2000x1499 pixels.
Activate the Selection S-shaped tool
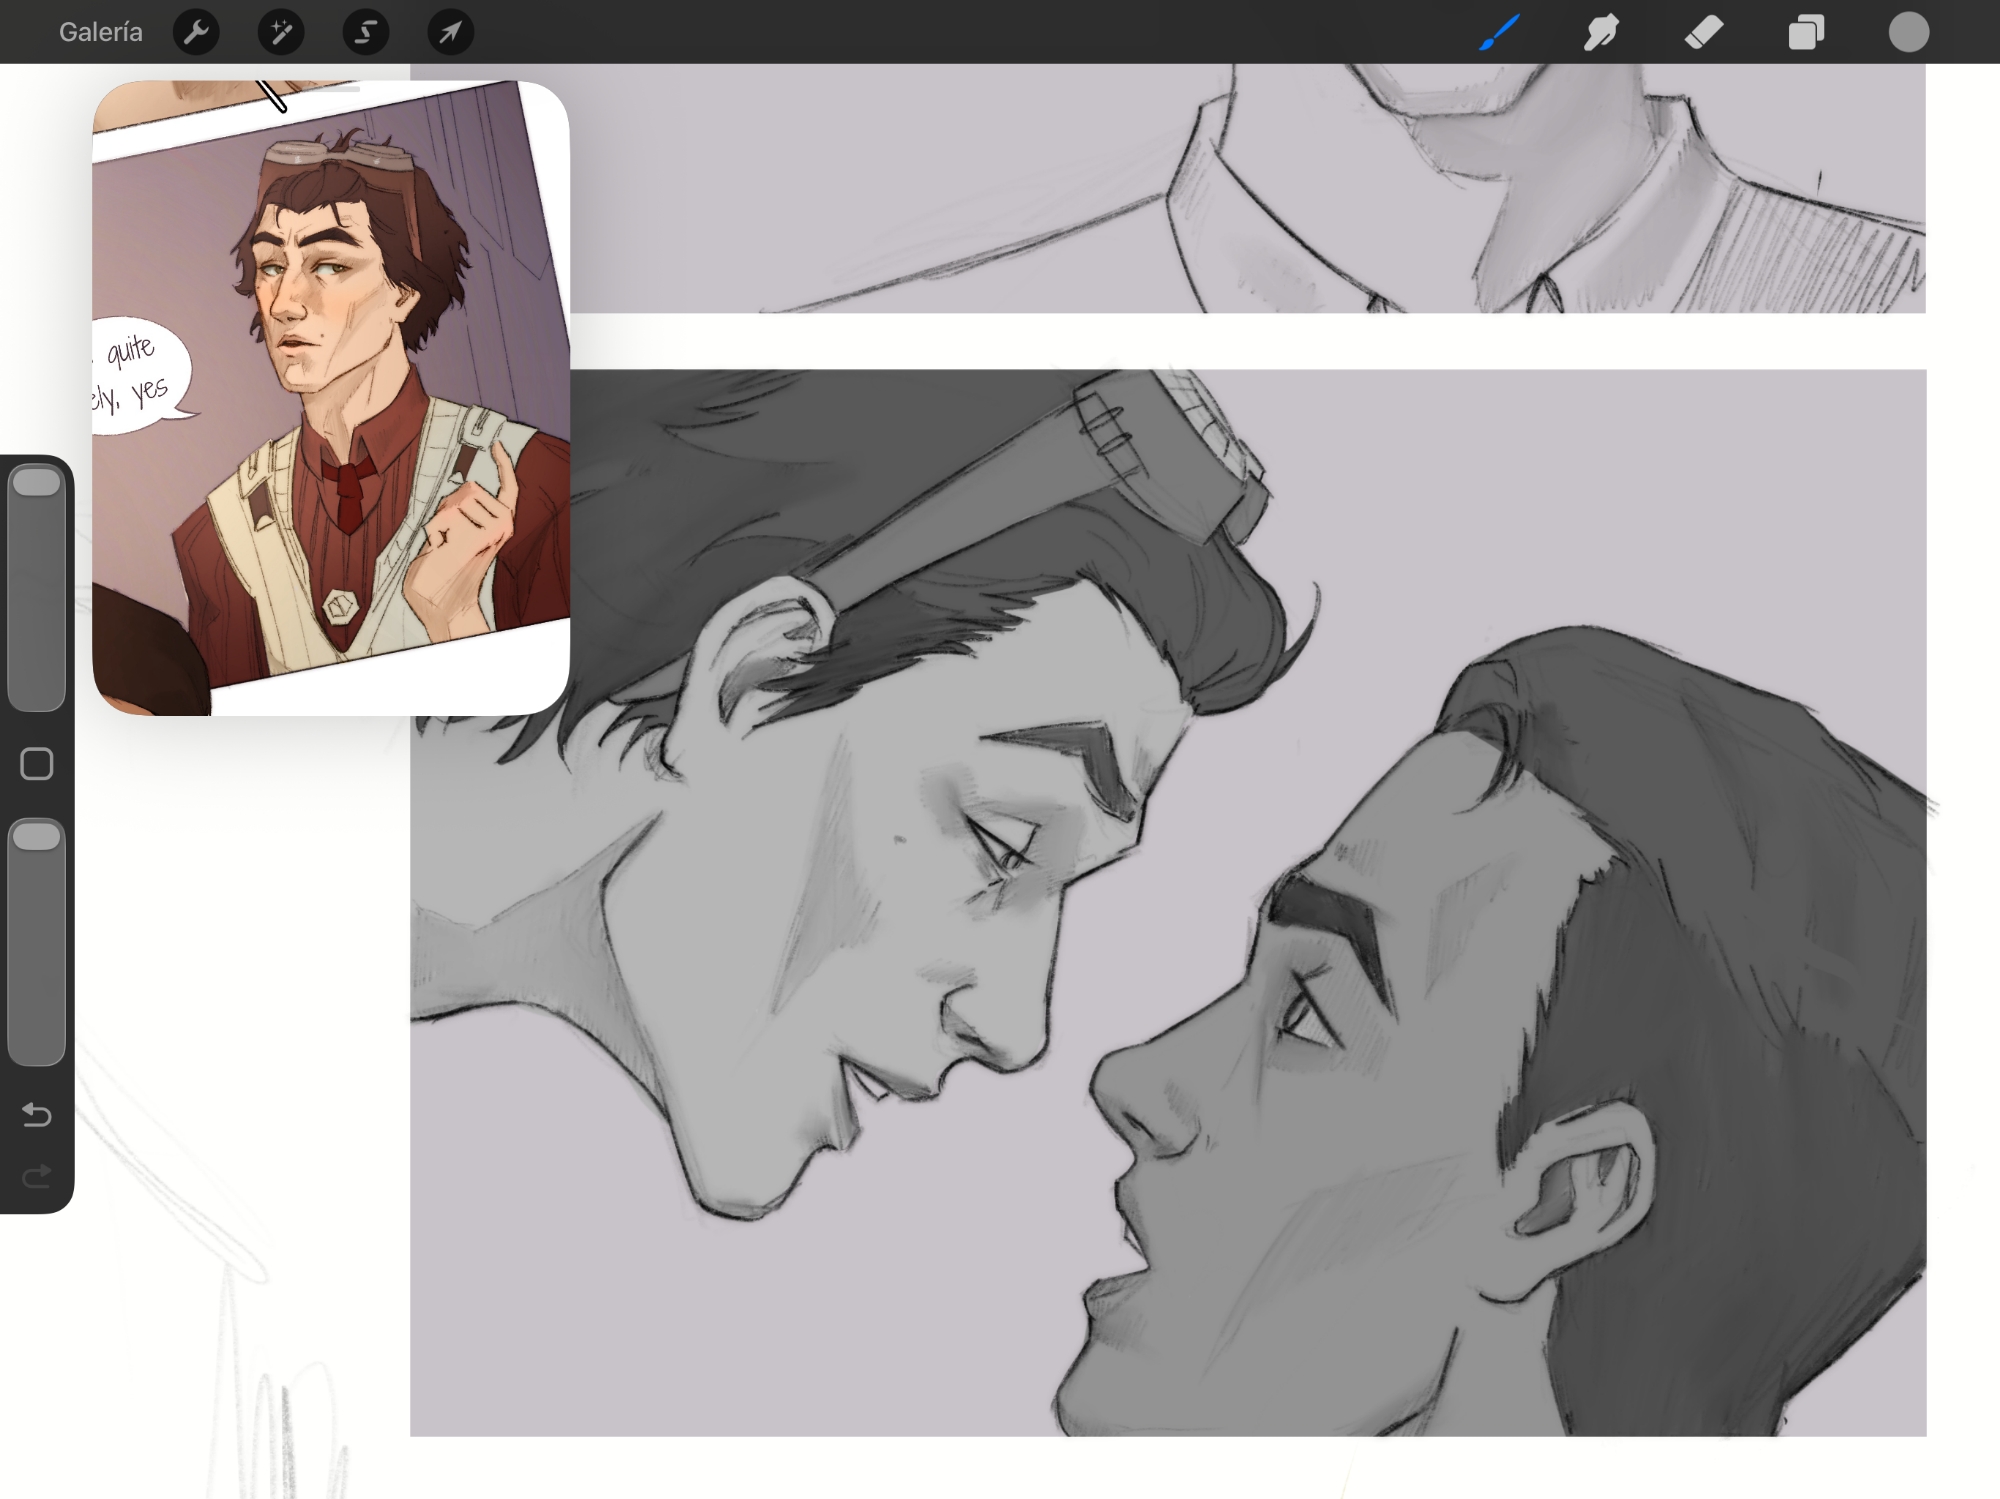click(x=366, y=32)
